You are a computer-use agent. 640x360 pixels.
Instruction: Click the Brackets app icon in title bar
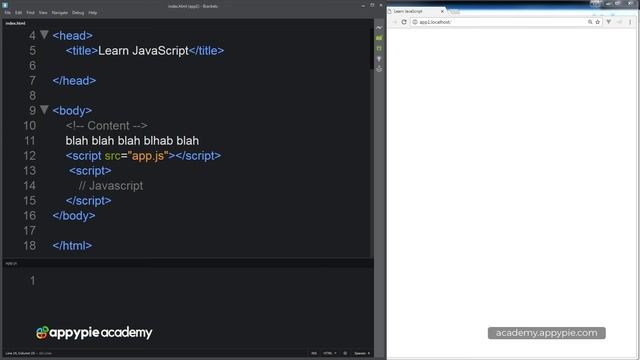point(5,5)
